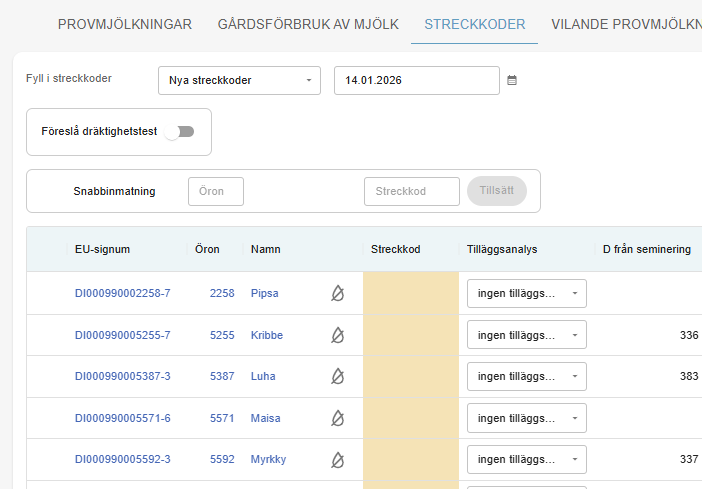The width and height of the screenshot is (702, 489).
Task: Click the date field showing 14.01.2026
Action: point(416,80)
